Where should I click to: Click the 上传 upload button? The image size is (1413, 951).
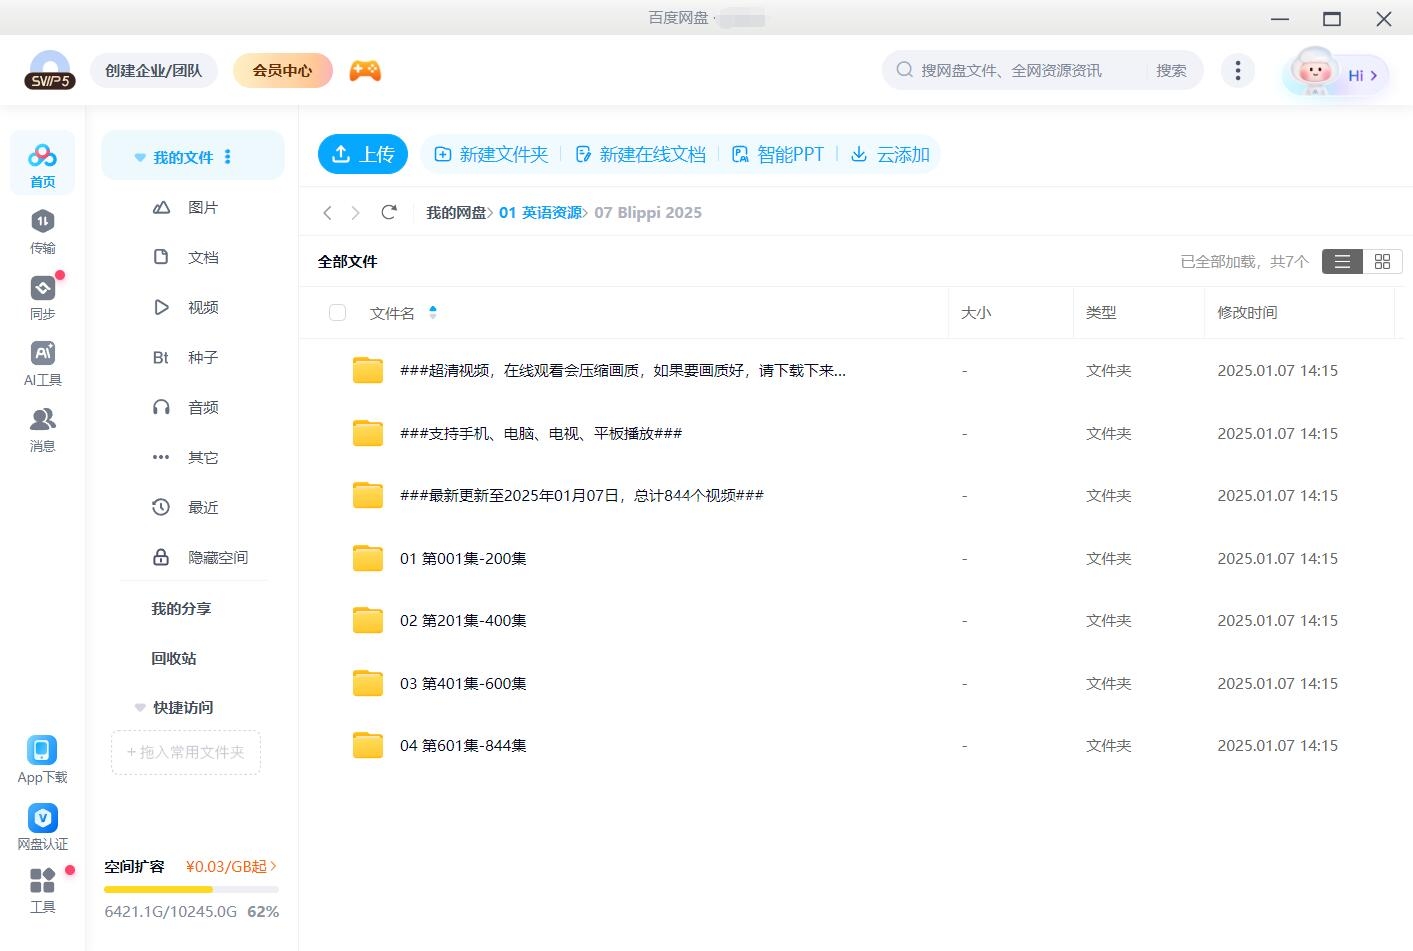tap(363, 154)
